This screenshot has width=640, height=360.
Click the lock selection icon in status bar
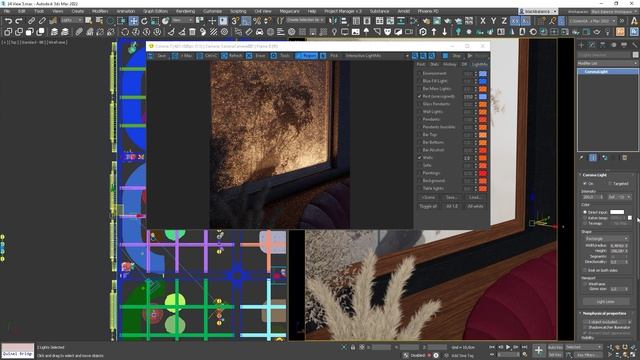pyautogui.click(x=353, y=347)
